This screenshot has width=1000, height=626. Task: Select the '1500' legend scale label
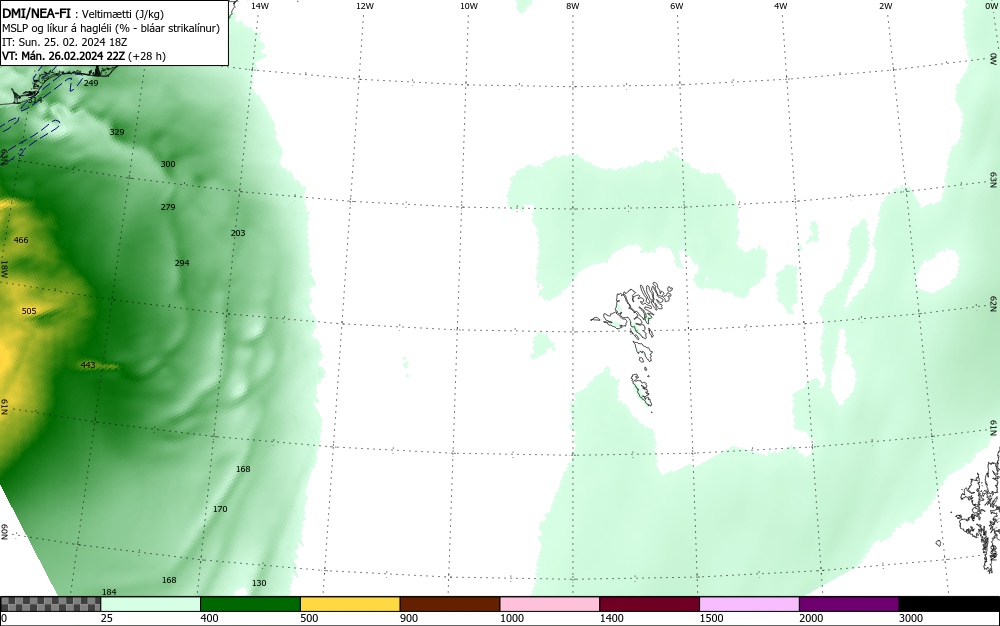(x=711, y=618)
